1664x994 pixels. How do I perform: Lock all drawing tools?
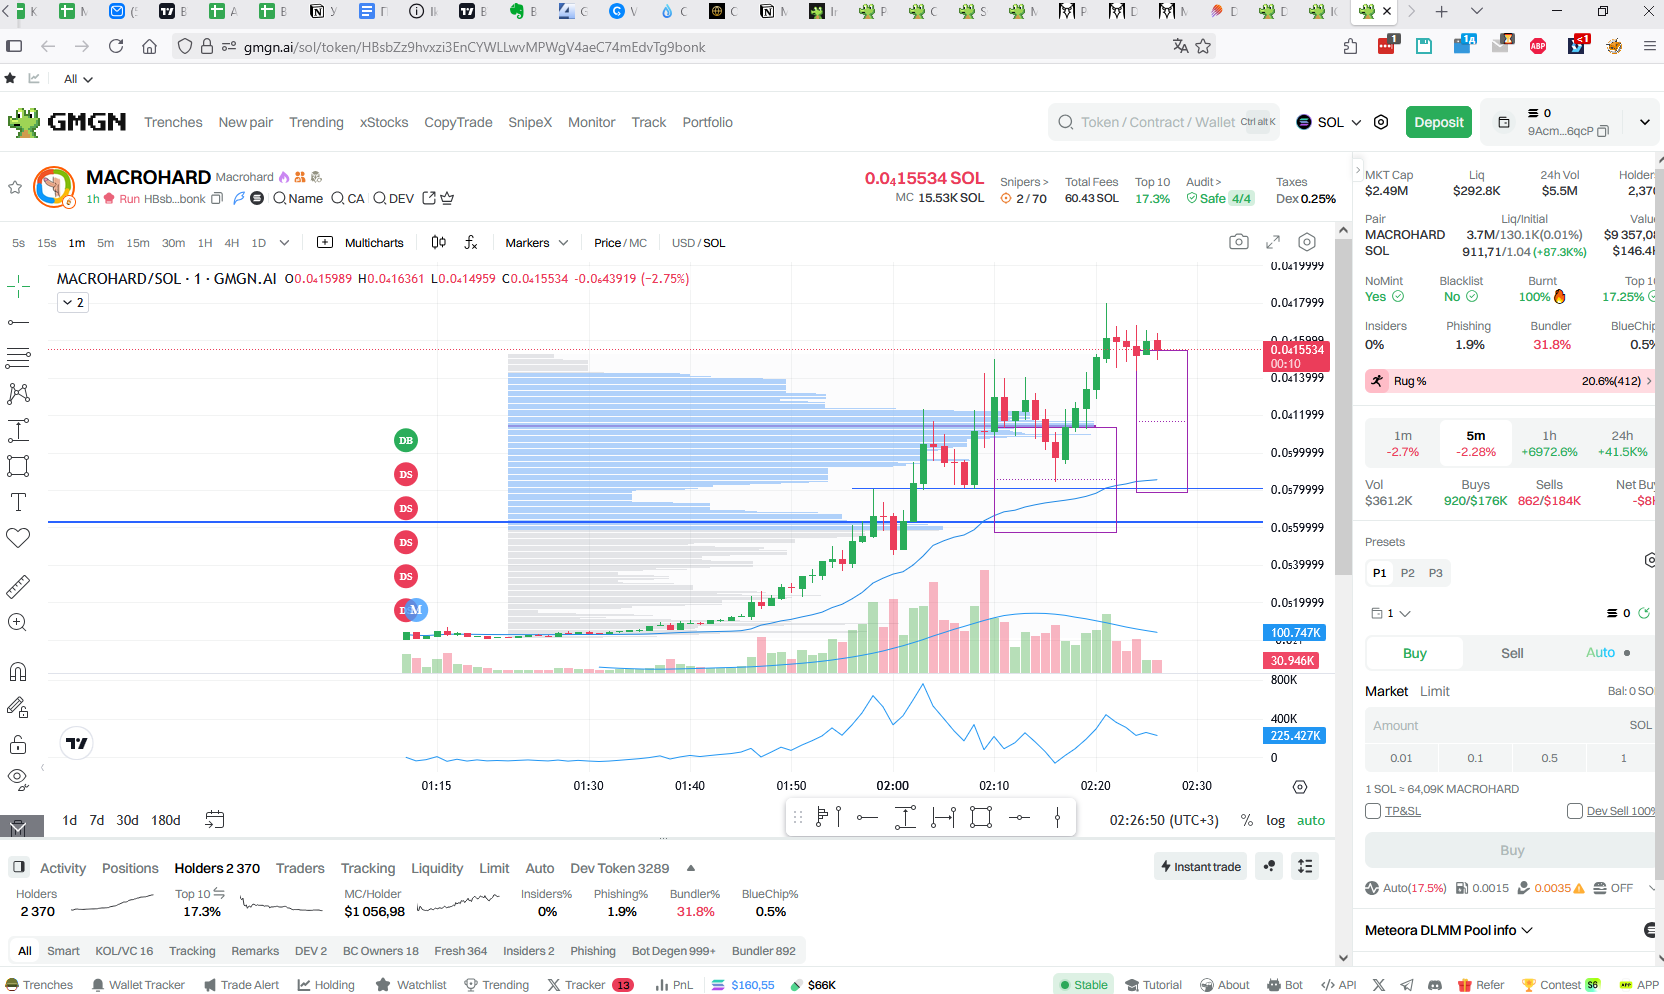[x=18, y=744]
